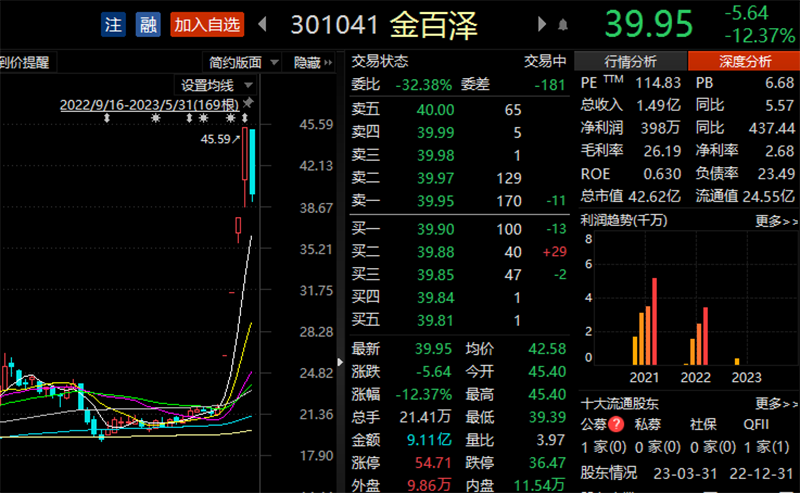The image size is (800, 493).
Task: Click the PE TTM value 114.83
Action: pyautogui.click(x=658, y=83)
